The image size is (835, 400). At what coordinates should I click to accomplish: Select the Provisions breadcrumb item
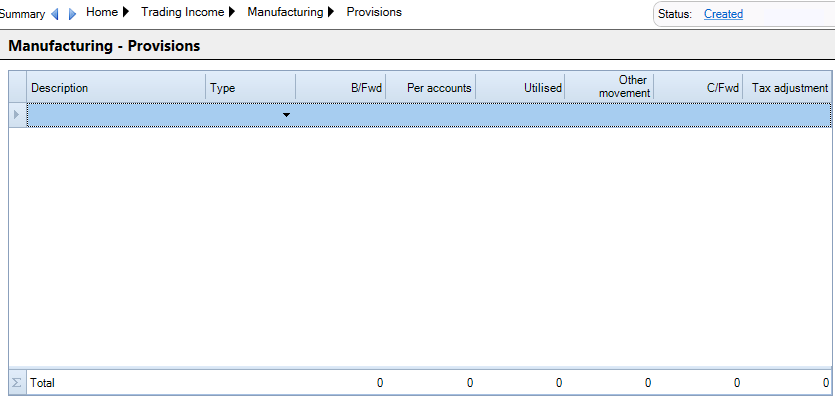(x=374, y=12)
